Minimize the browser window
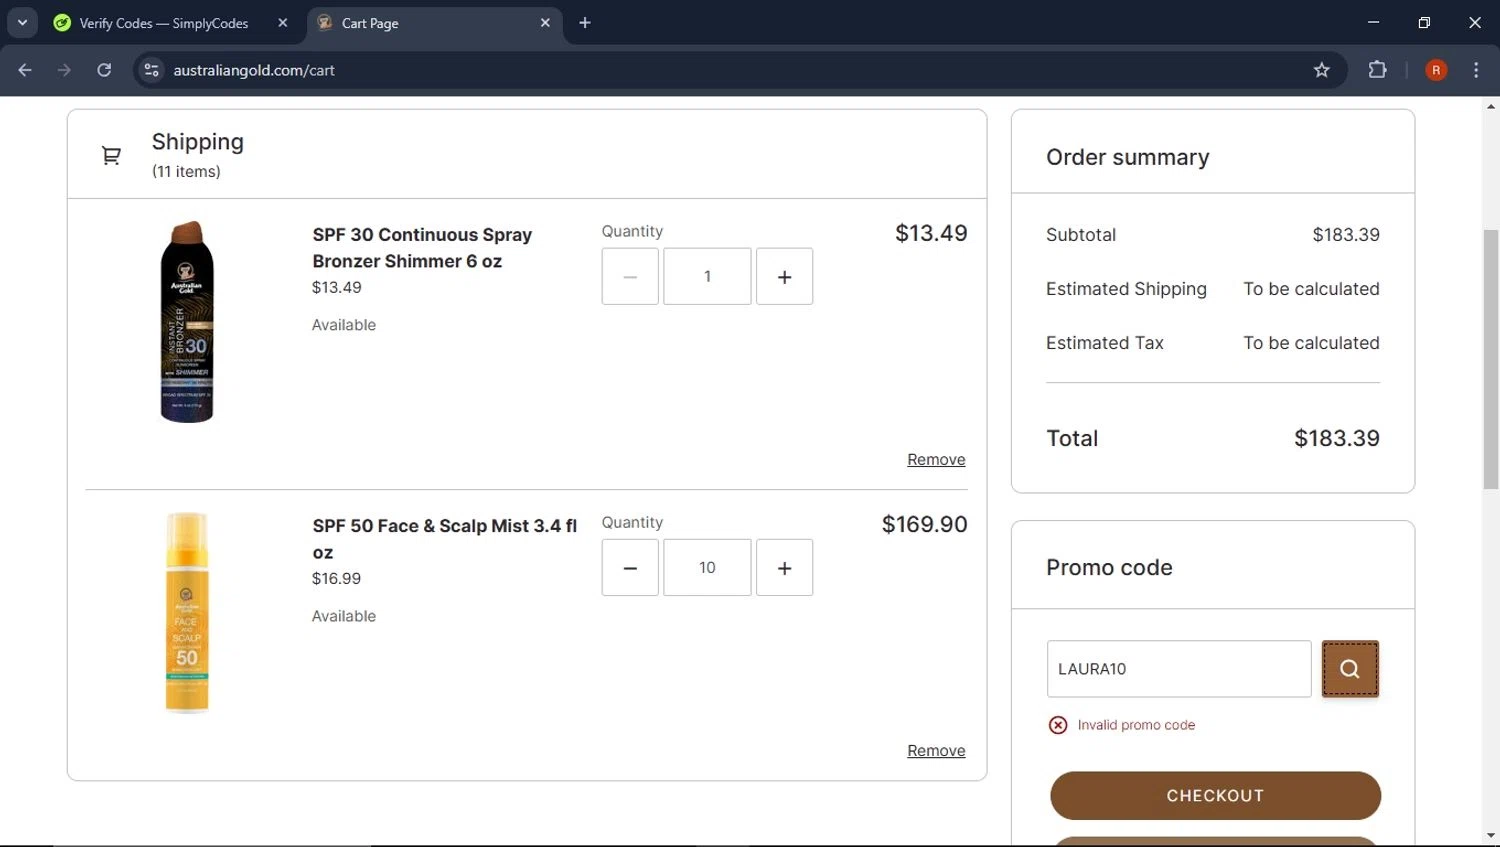 [1373, 22]
